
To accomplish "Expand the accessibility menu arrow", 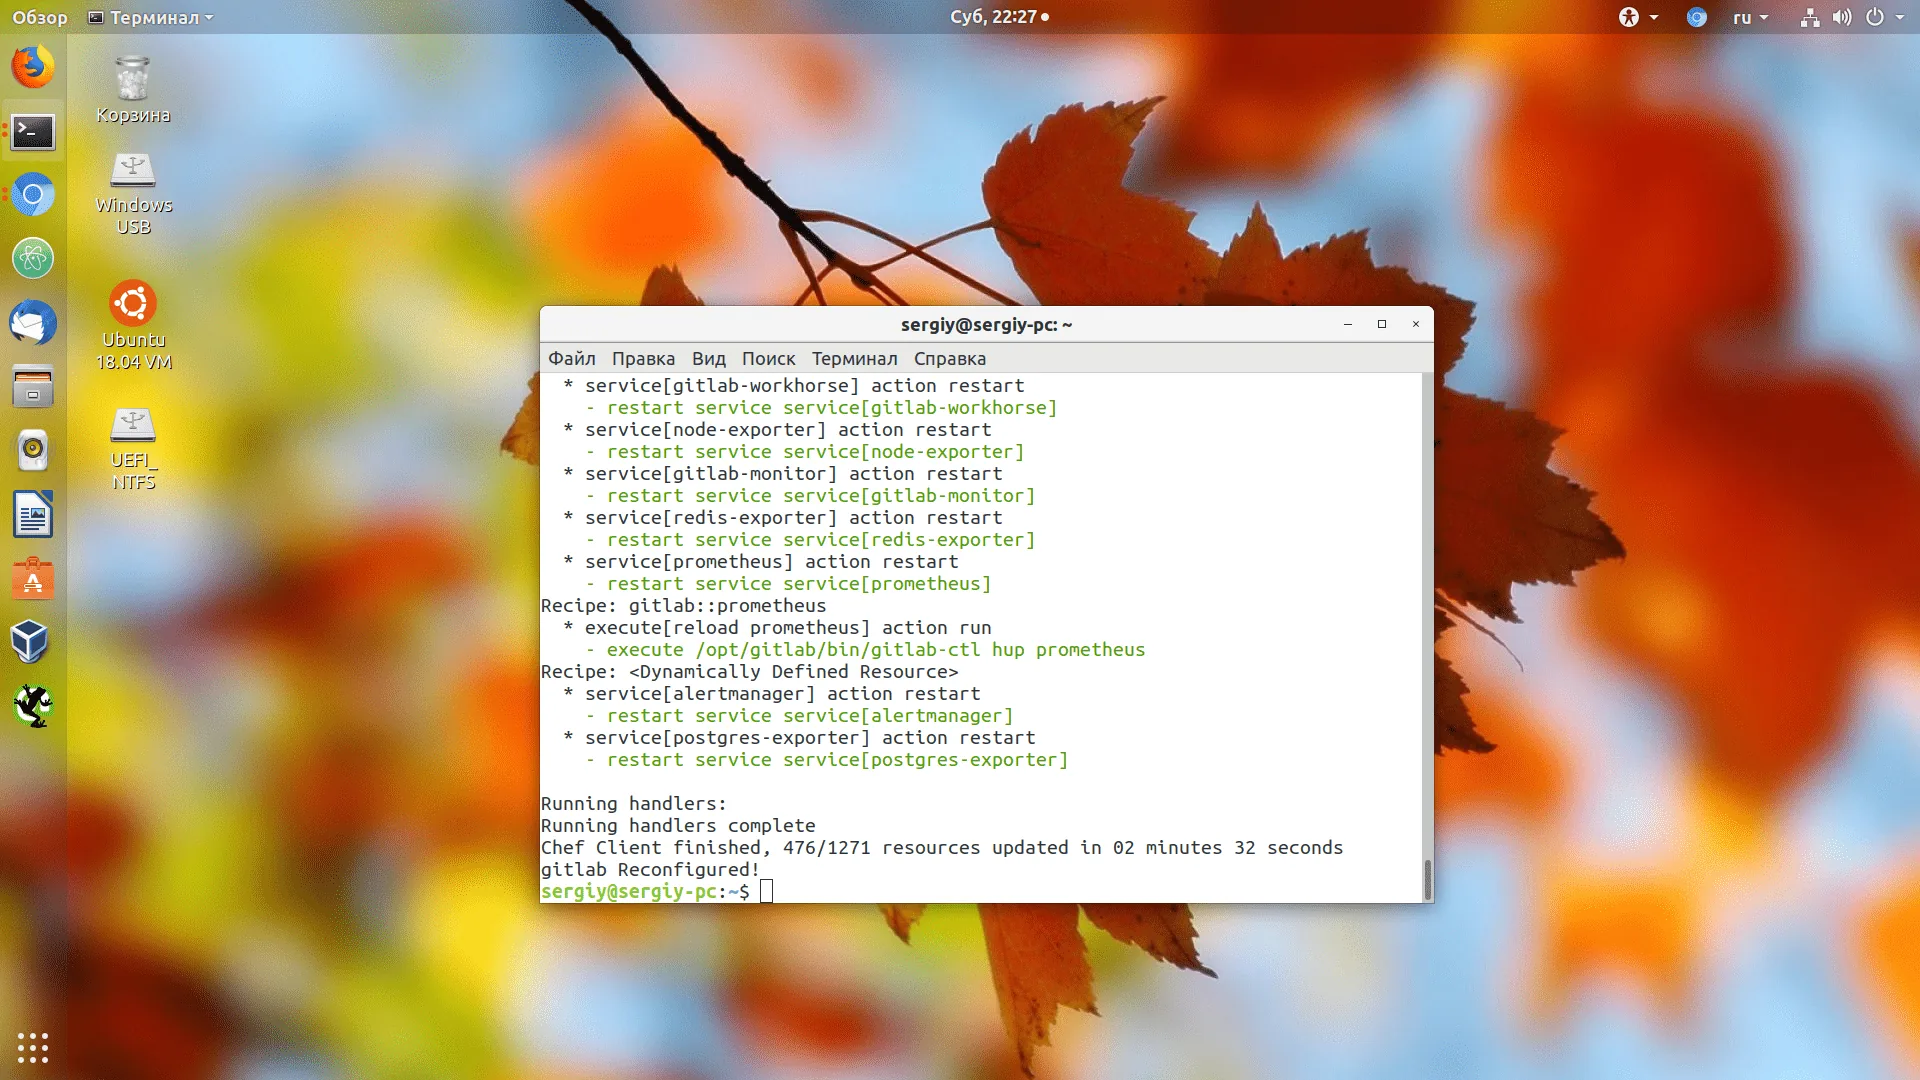I will pos(1652,17).
